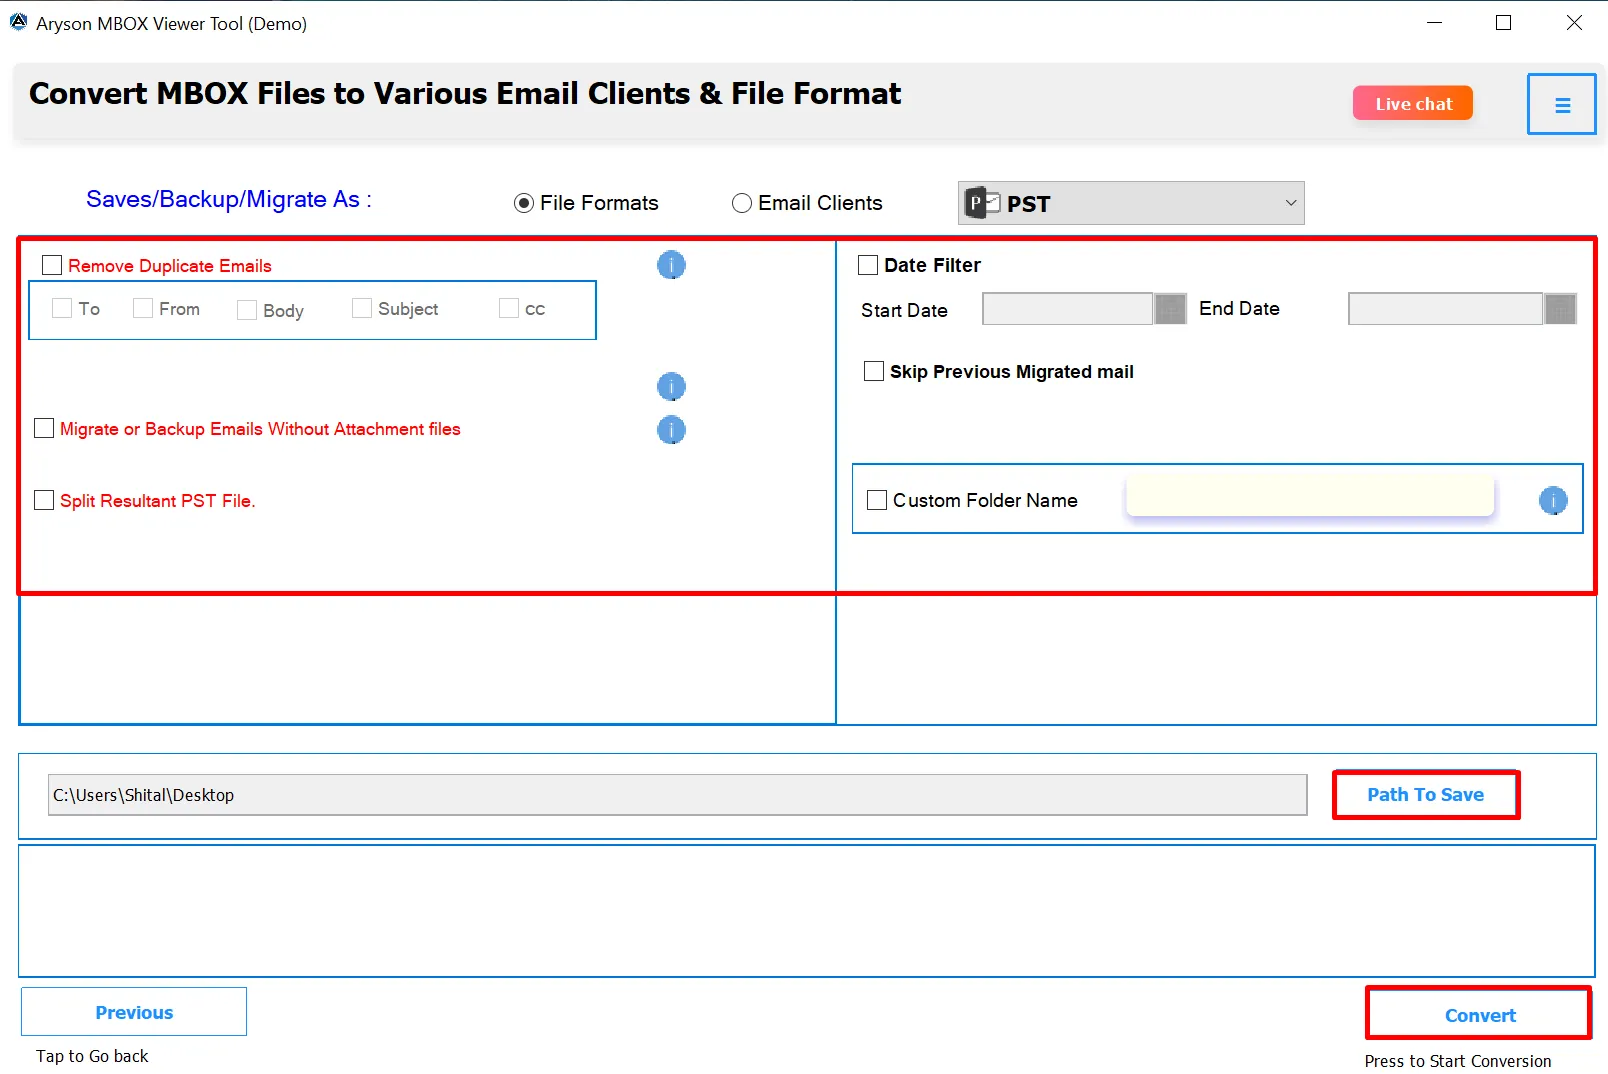The image size is (1608, 1074).
Task: Click info icon beside Migrate Without Attachment
Action: pos(671,430)
